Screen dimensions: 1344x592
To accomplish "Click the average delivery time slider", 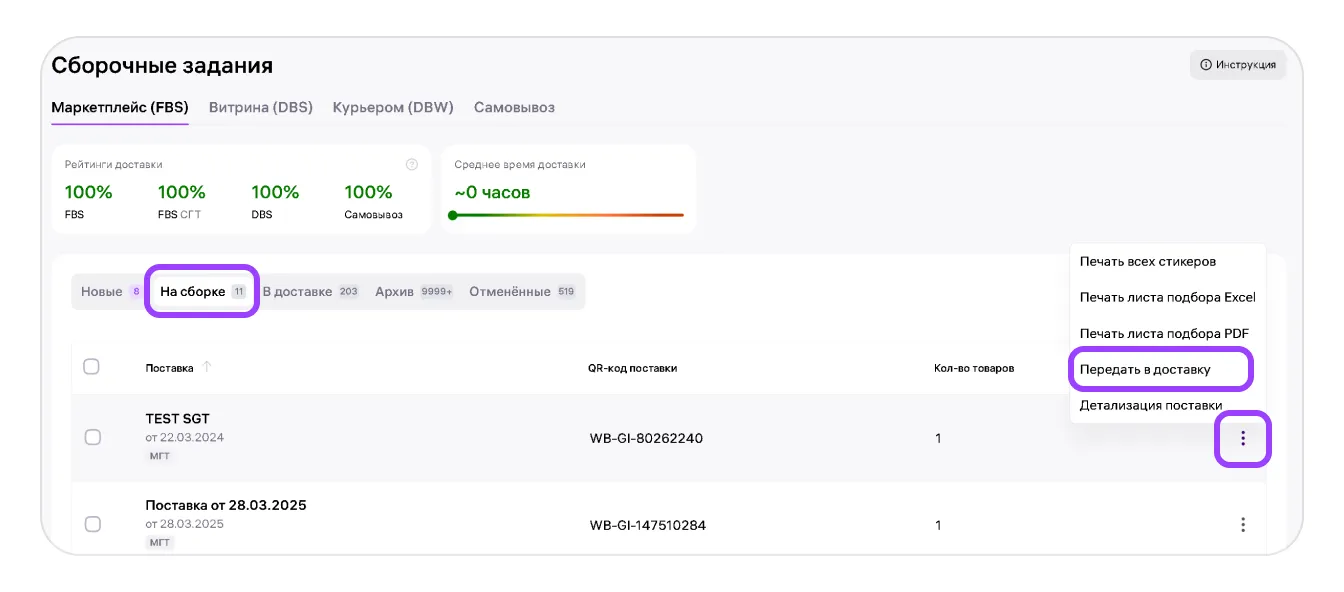I will tap(568, 215).
